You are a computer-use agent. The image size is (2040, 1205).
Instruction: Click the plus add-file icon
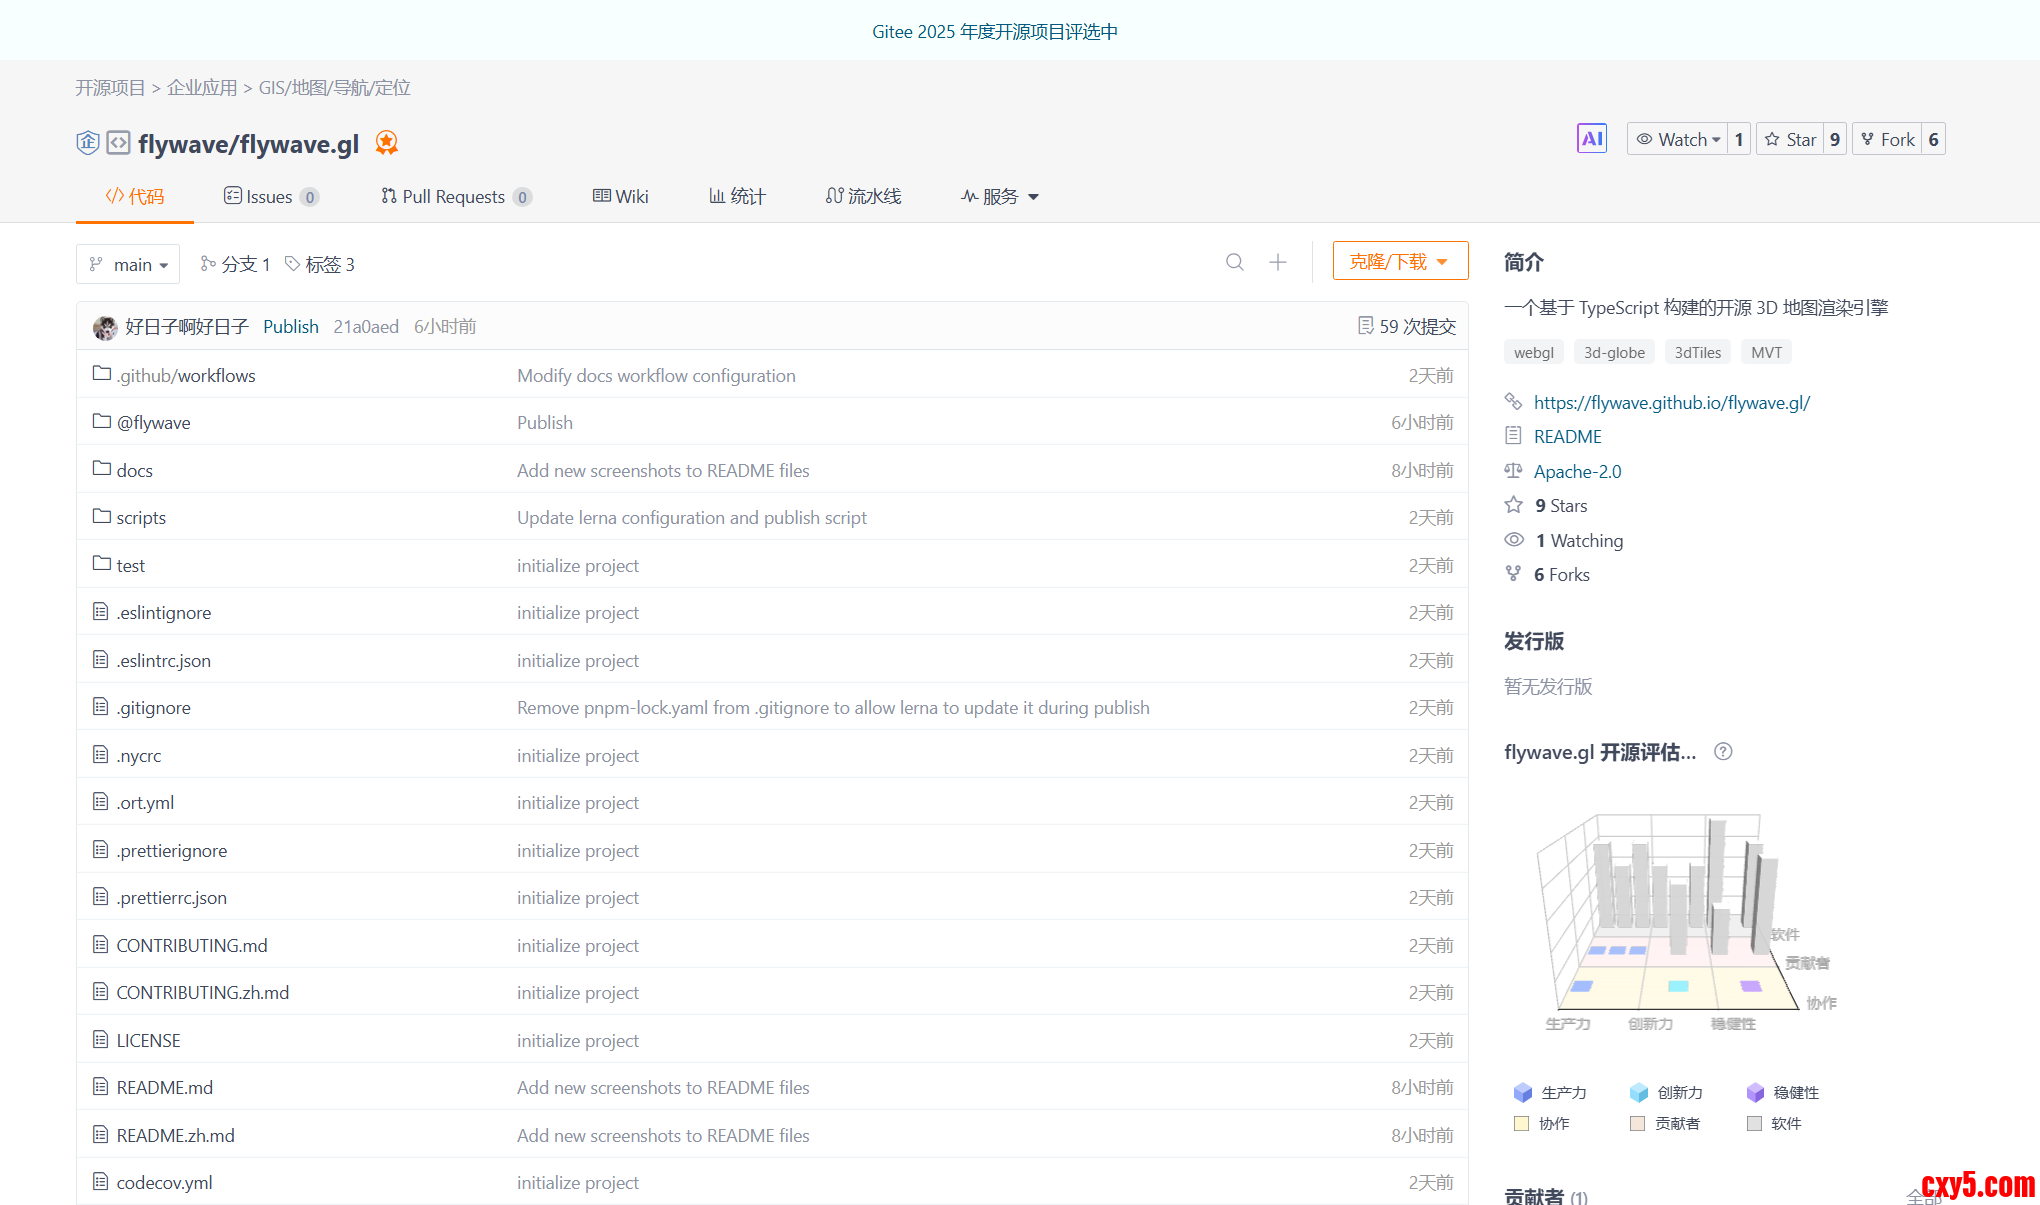[x=1278, y=262]
